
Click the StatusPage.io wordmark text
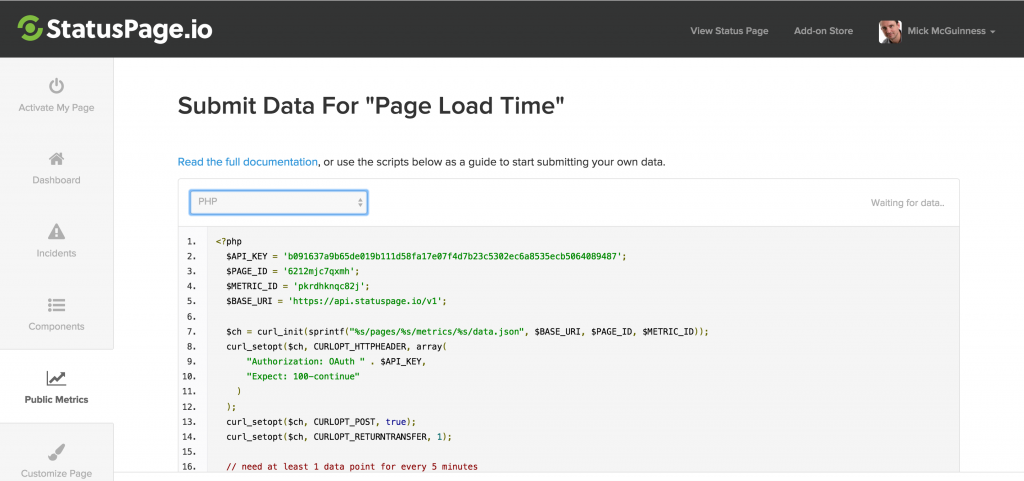[x=129, y=29]
